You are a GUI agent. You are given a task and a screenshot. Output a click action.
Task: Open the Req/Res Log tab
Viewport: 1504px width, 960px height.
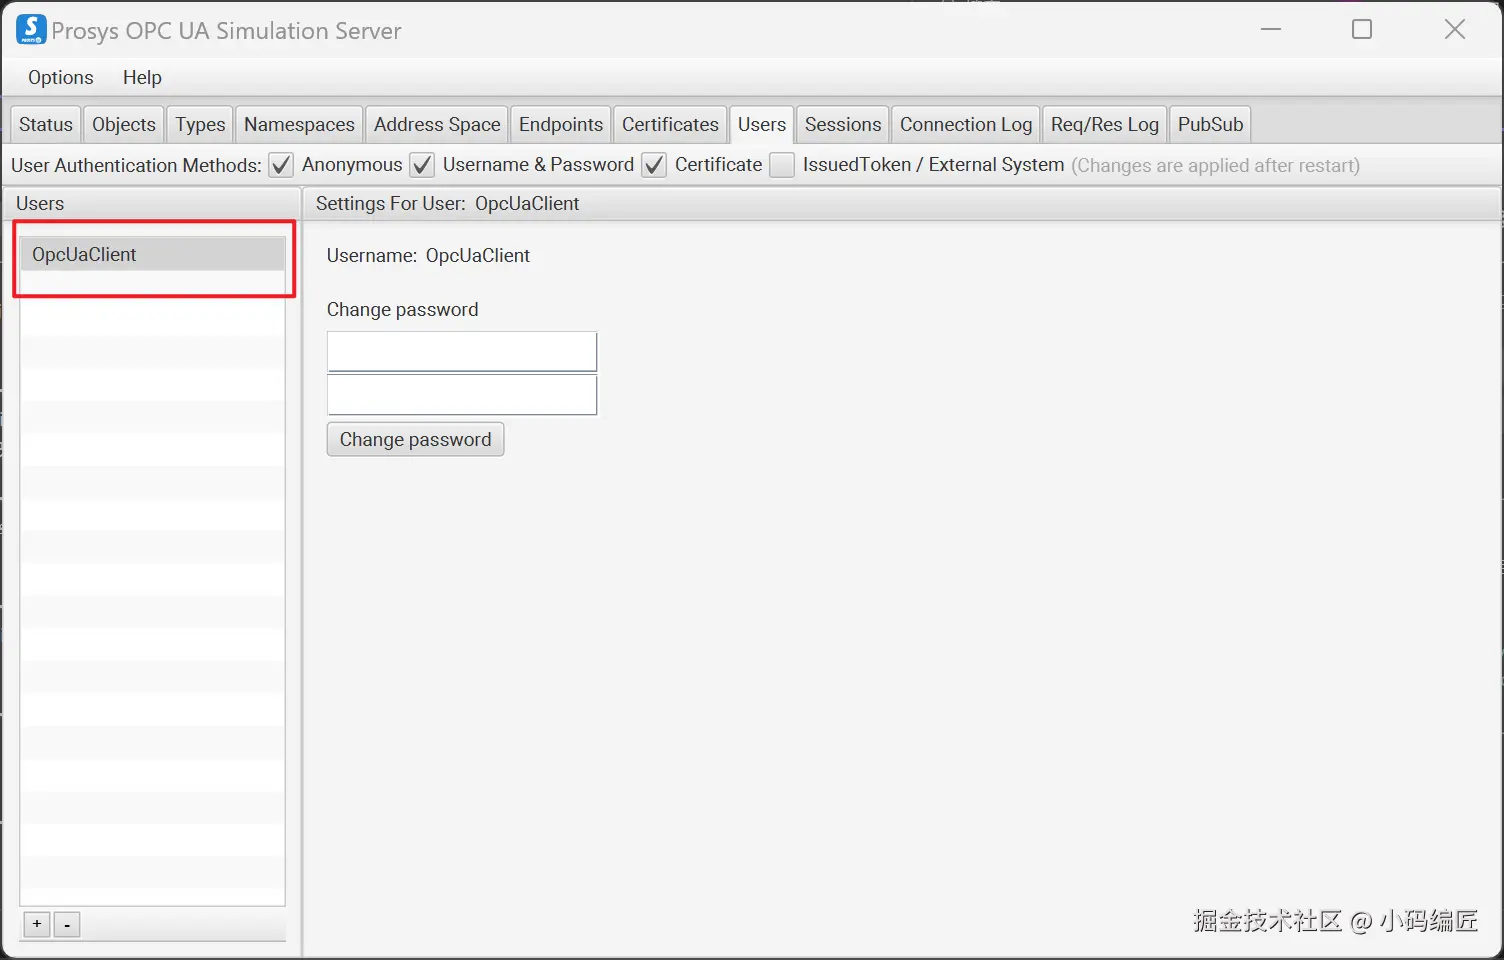(x=1105, y=124)
